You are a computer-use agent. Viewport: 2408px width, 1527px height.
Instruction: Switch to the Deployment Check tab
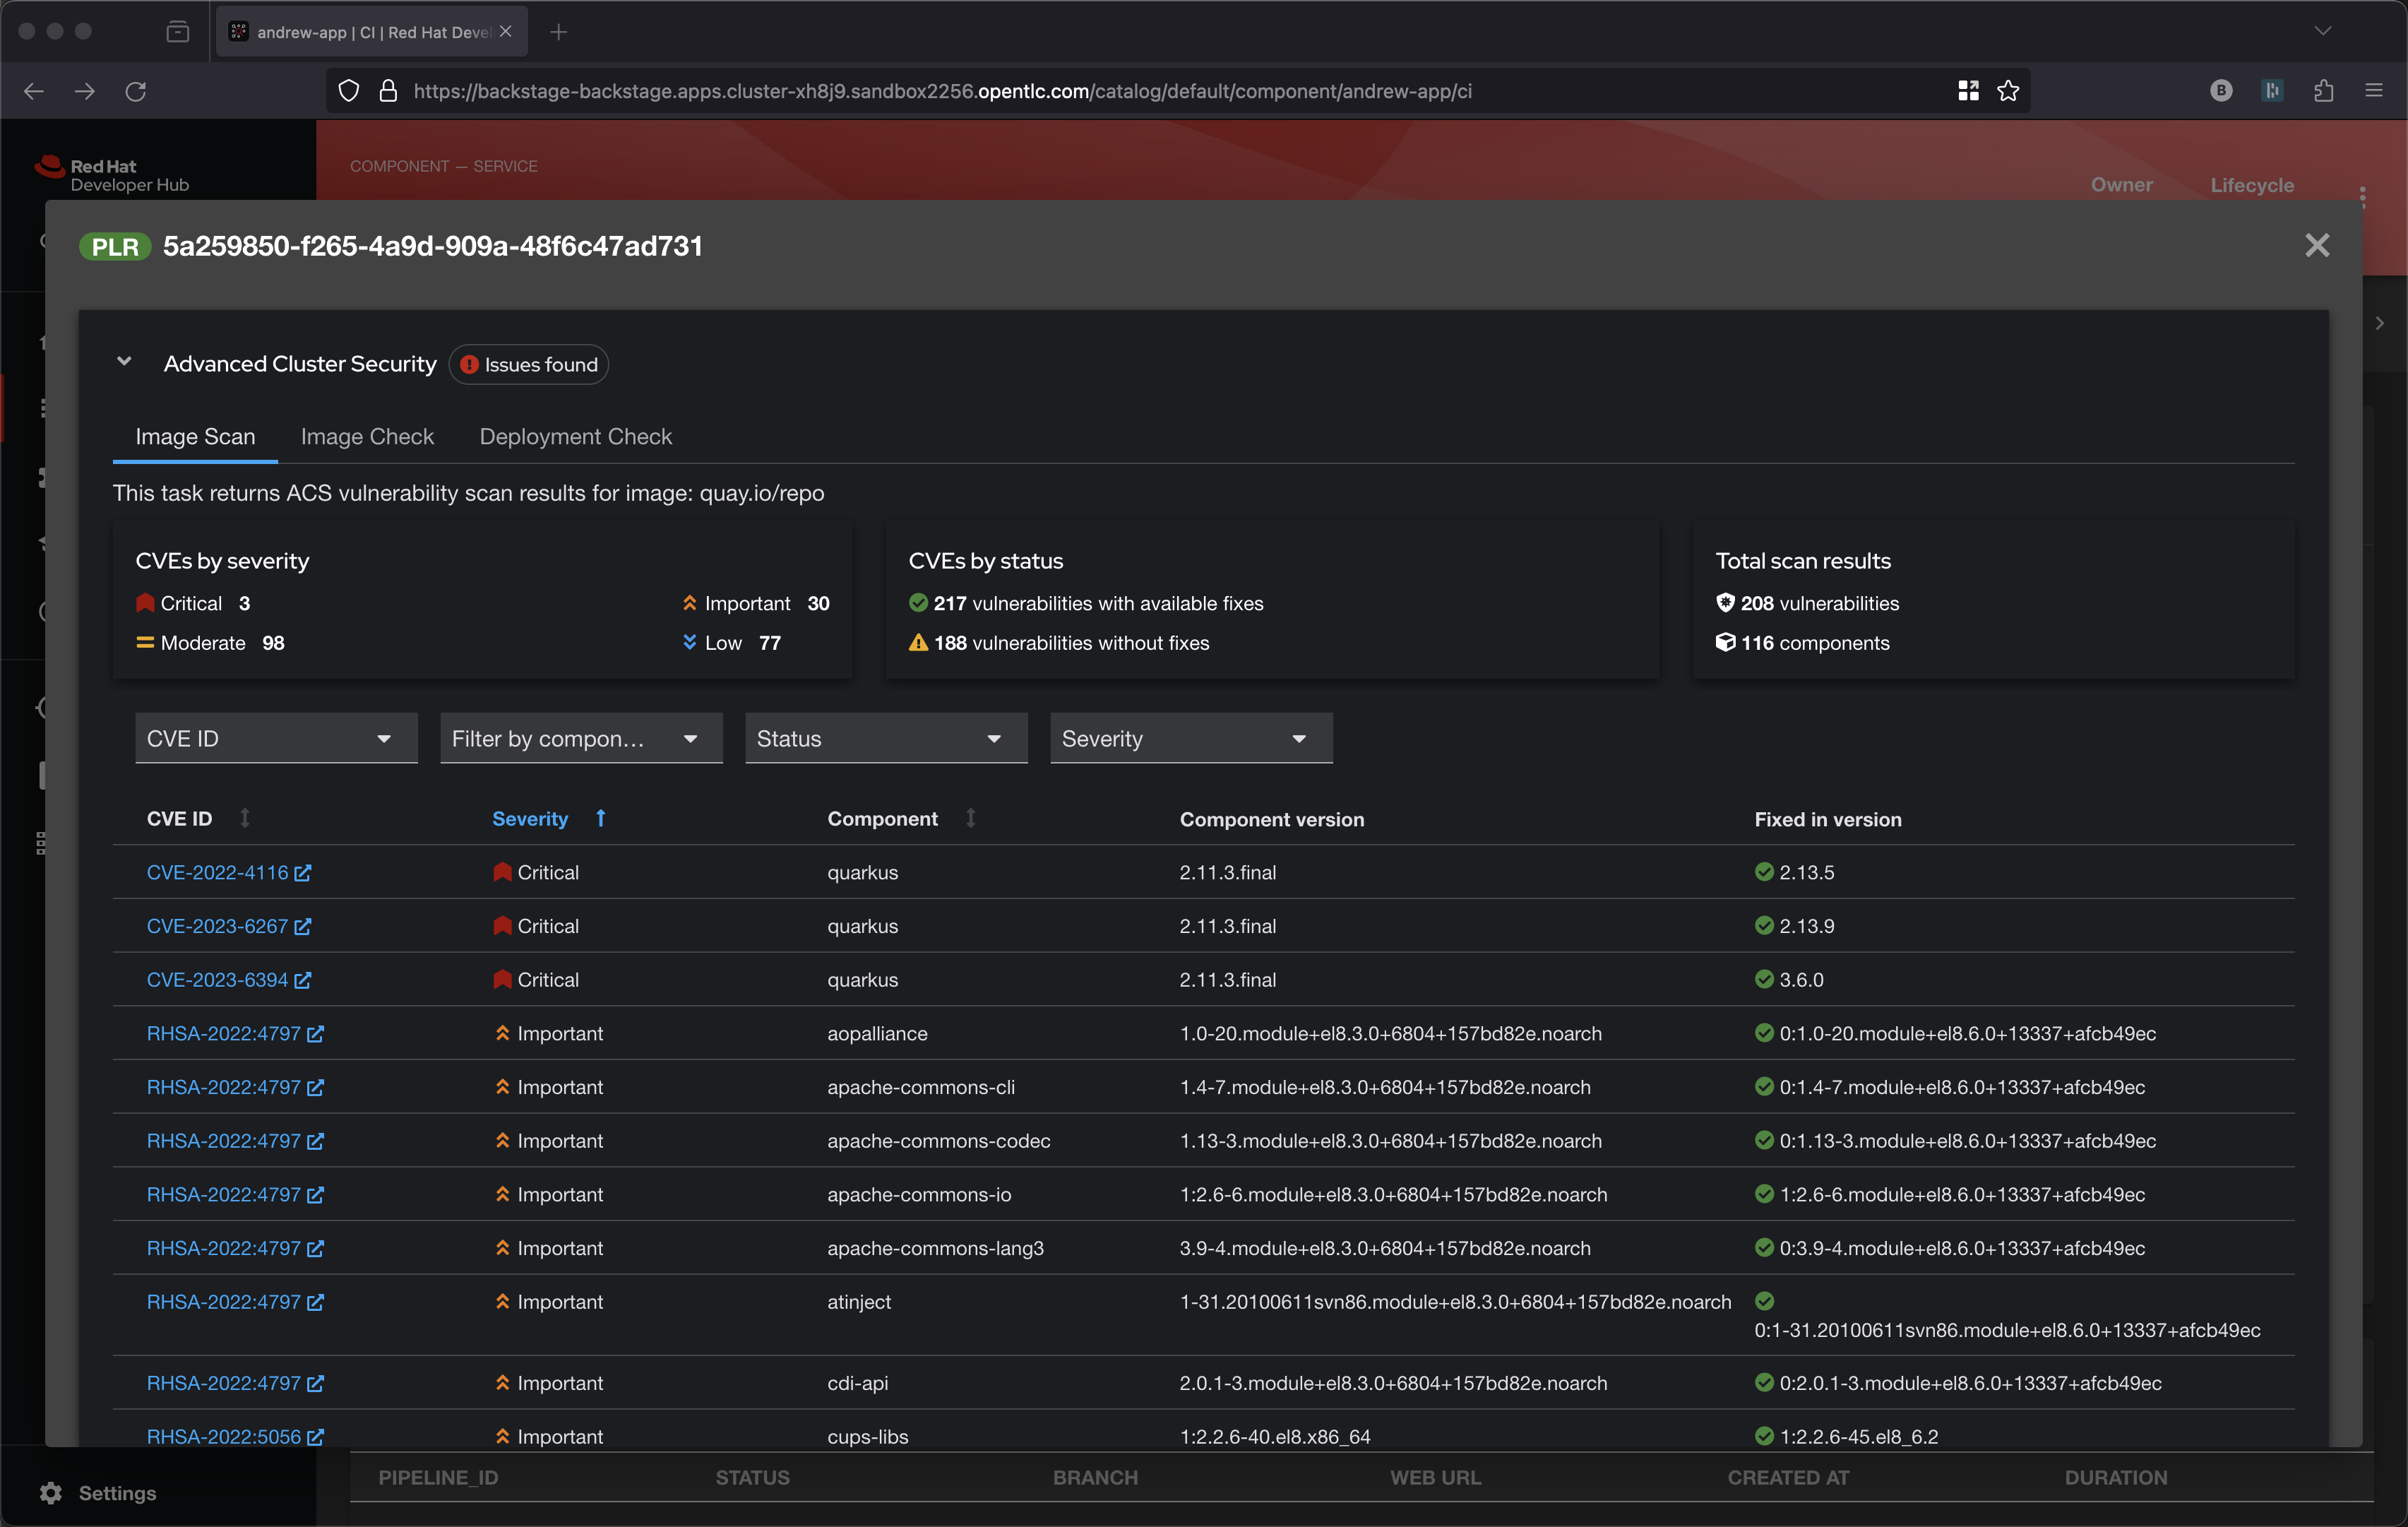575,437
